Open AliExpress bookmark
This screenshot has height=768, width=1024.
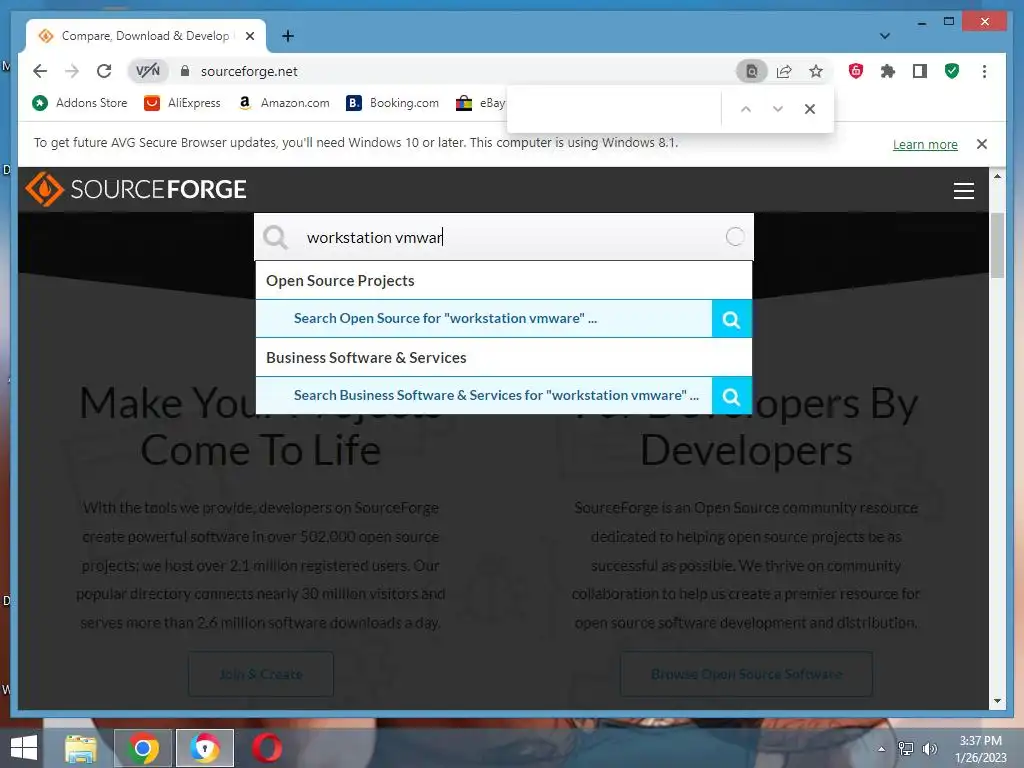[x=182, y=103]
